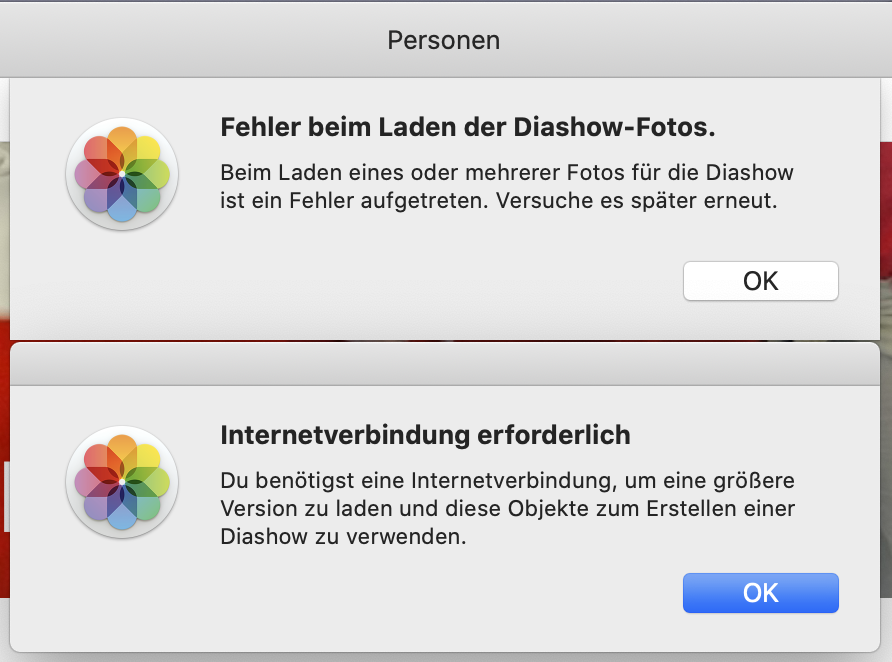The height and width of the screenshot is (662, 892).
Task: Click the heading "Fehler beim Laden der Diashow-Fotos."
Action: pyautogui.click(x=468, y=128)
